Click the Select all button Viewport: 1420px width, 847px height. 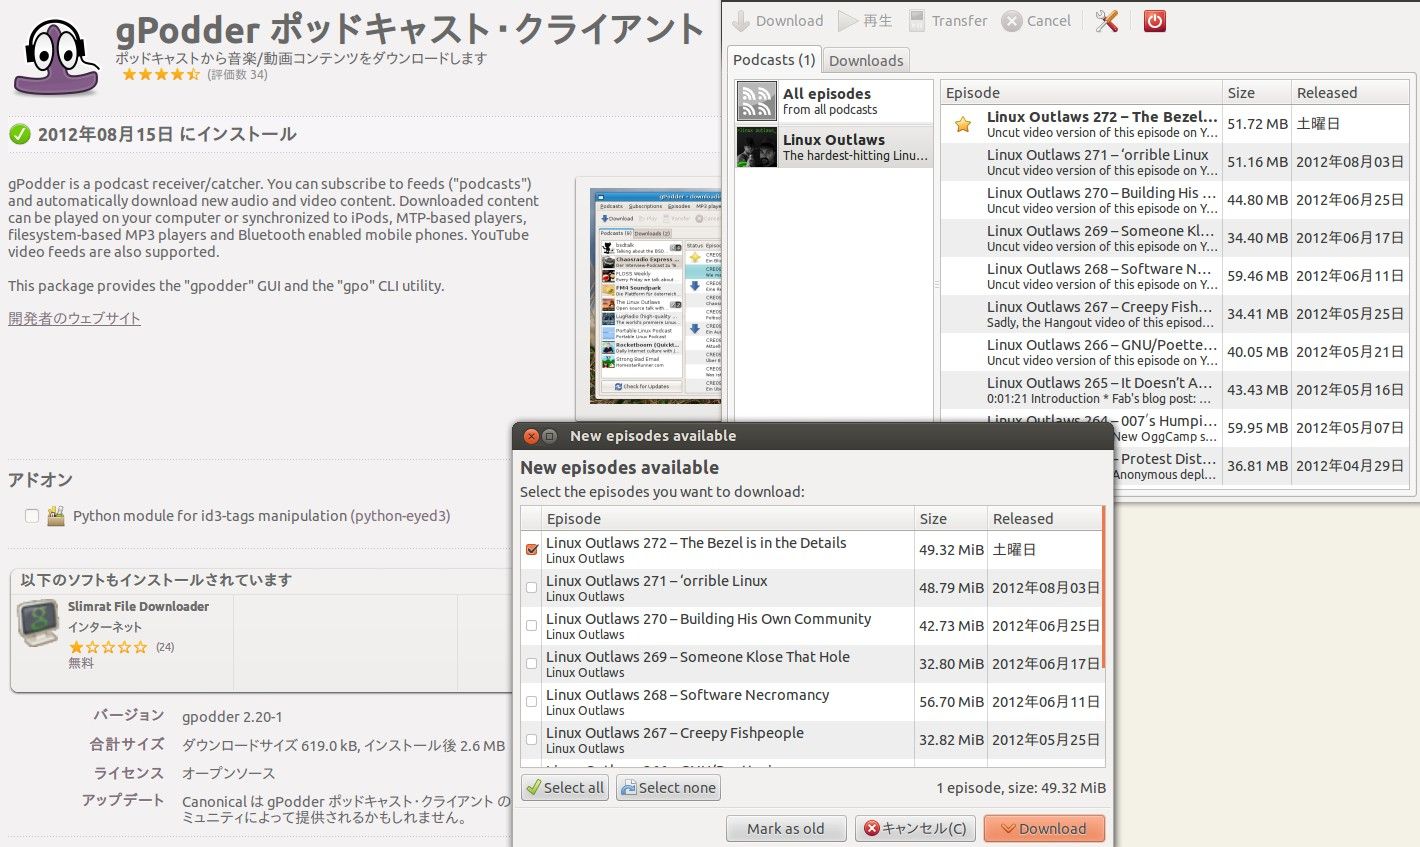coord(565,788)
